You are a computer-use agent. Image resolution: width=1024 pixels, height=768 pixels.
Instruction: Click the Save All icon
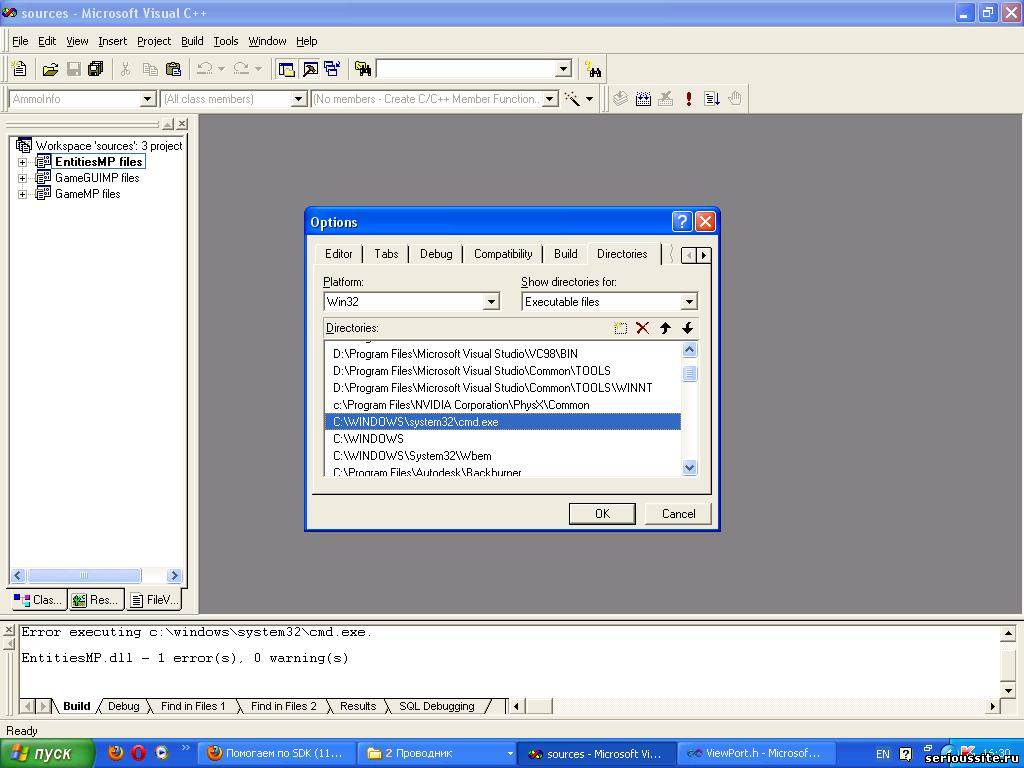point(96,69)
